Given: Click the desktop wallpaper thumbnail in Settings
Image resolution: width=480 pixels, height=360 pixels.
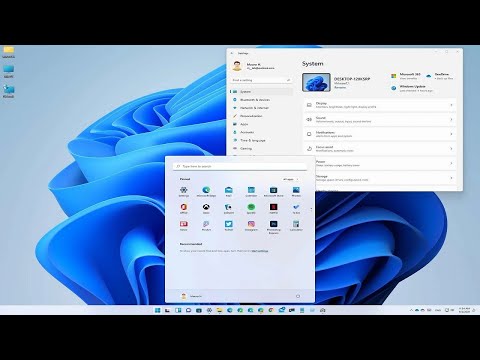Looking at the screenshot, I should tap(316, 82).
